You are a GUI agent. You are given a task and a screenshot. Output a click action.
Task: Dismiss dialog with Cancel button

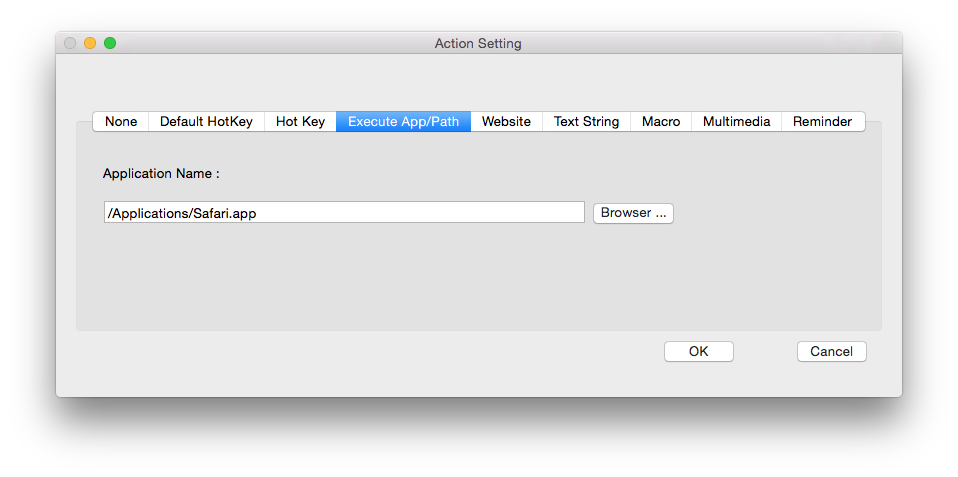point(831,351)
